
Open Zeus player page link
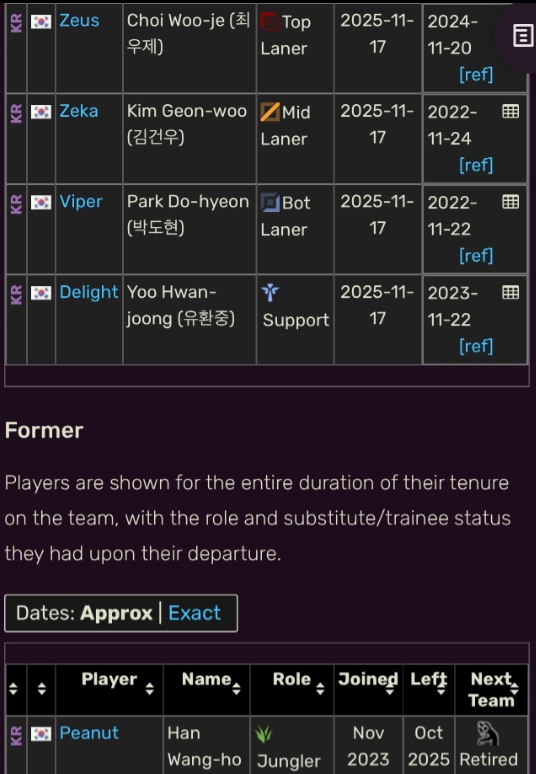click(x=79, y=21)
